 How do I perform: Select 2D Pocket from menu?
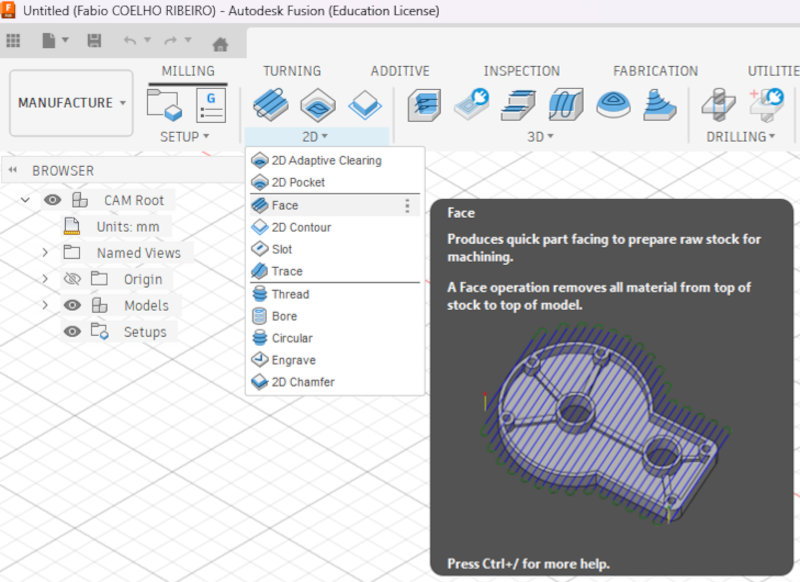335,182
